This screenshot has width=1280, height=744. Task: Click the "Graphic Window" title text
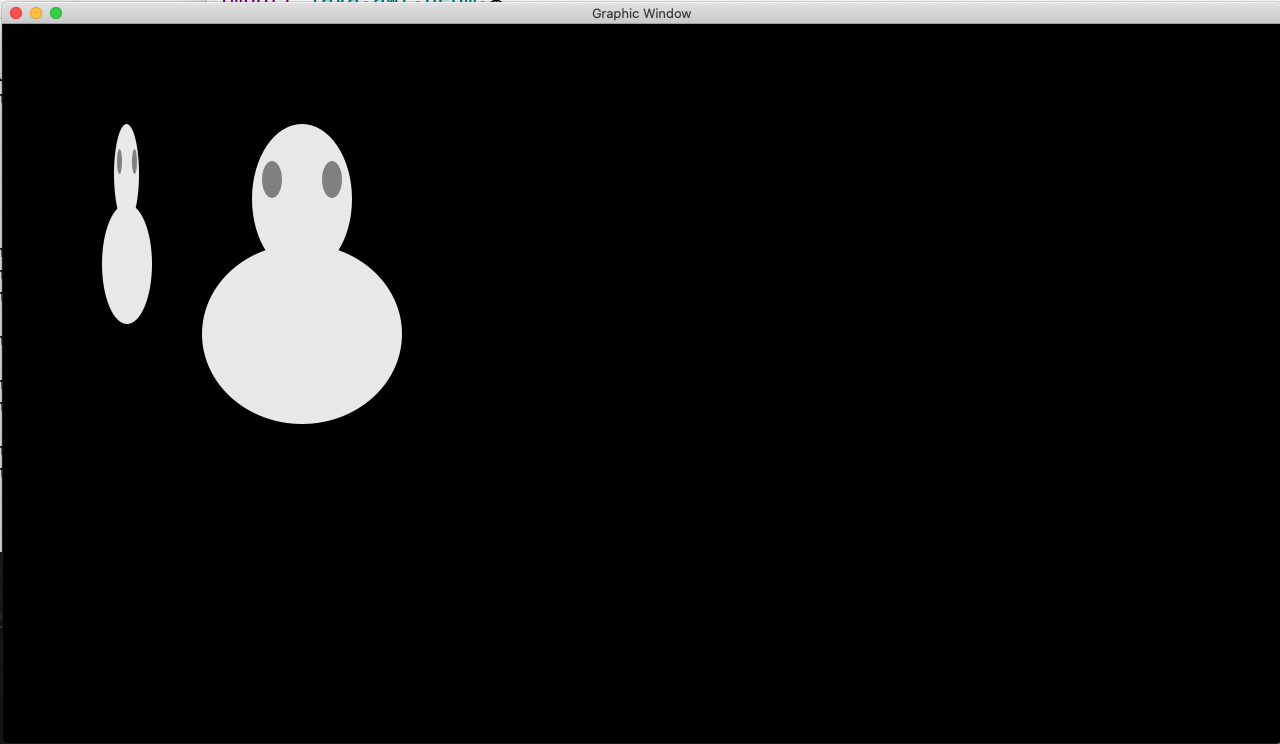641,13
